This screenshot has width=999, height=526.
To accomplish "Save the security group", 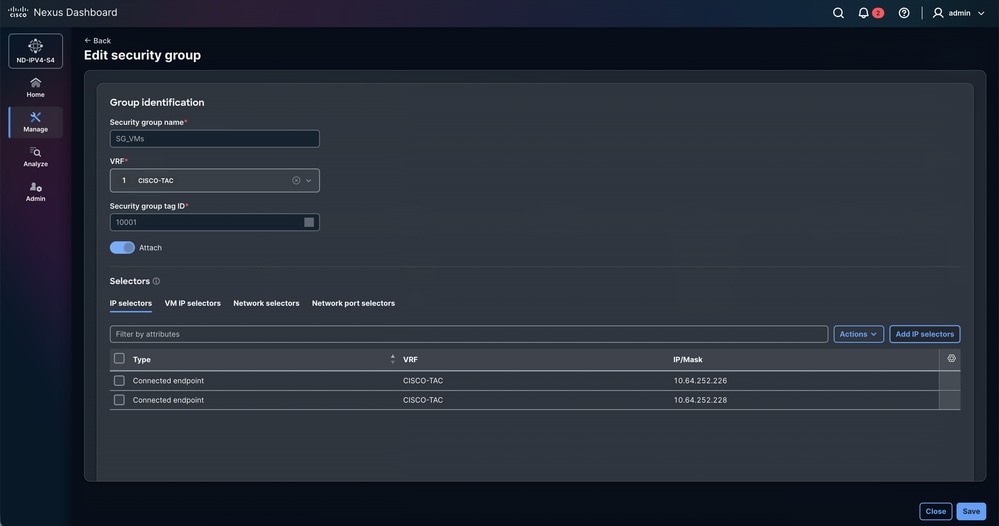I will [x=971, y=511].
